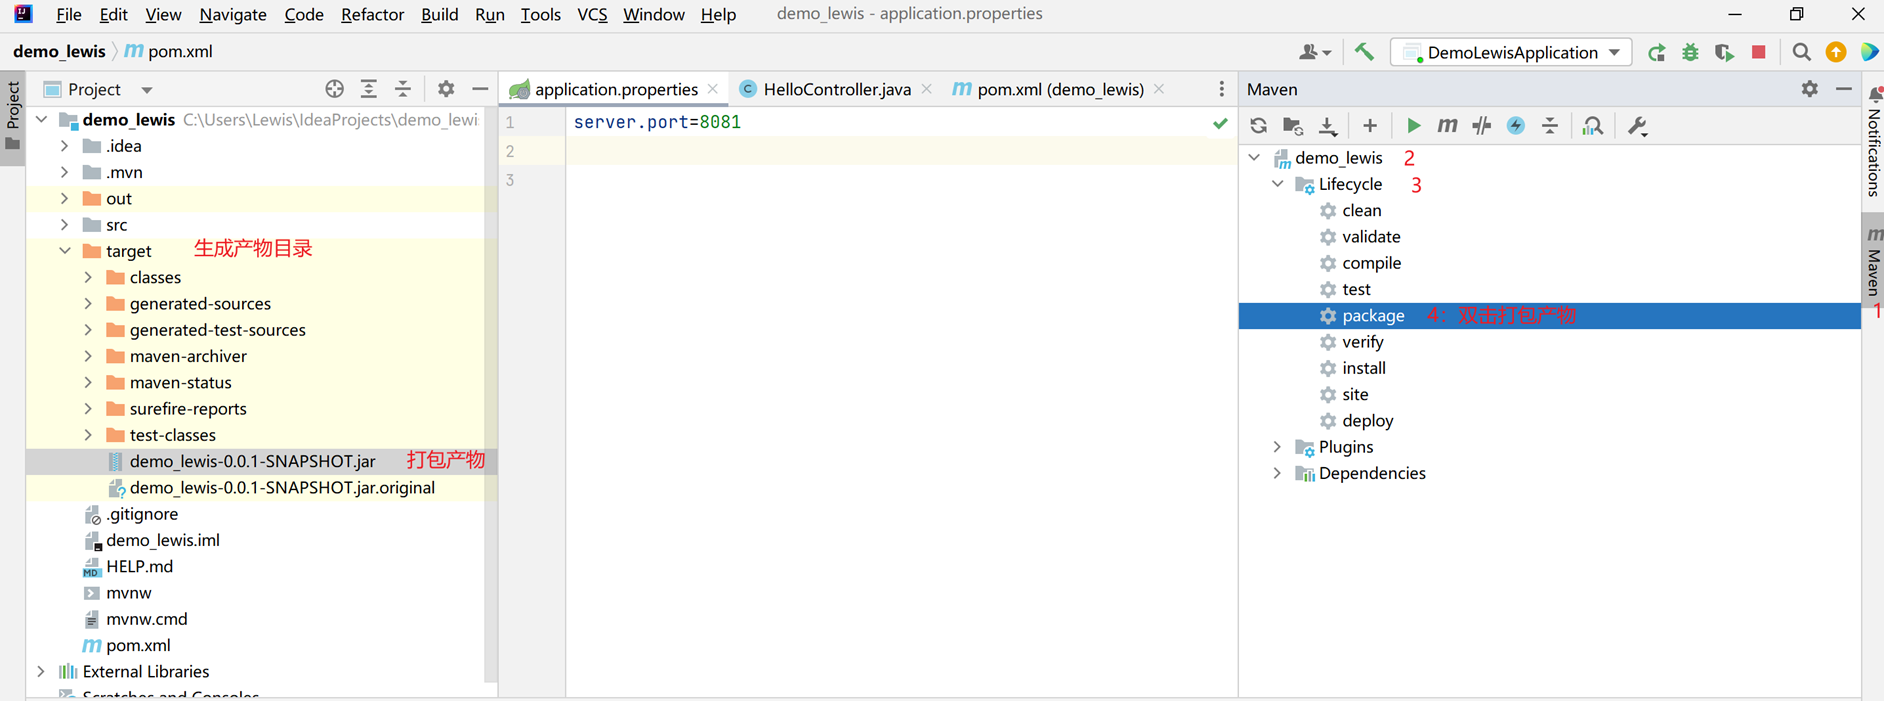The width and height of the screenshot is (1884, 701).
Task: Open the VCS menu
Action: coord(592,14)
